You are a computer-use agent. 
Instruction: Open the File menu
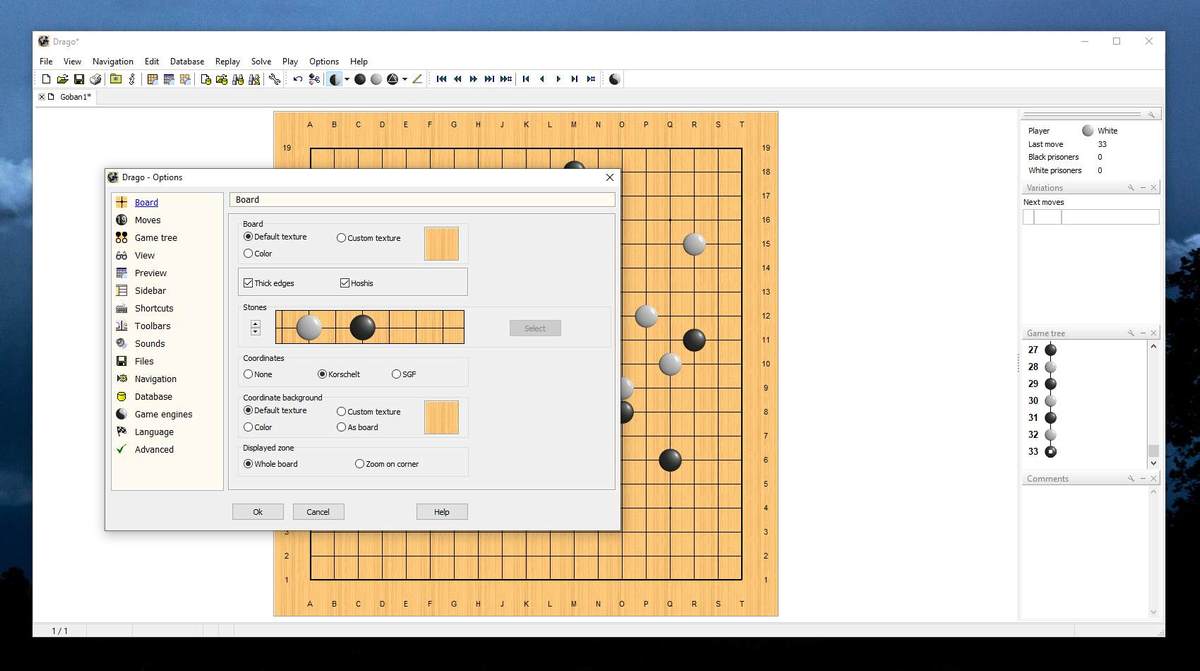tap(46, 61)
